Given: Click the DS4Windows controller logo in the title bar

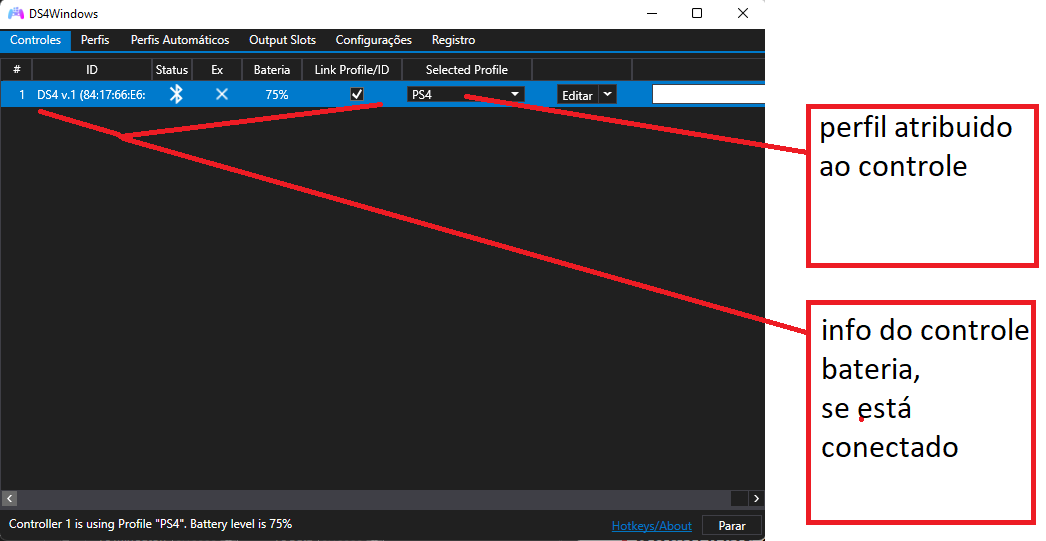Looking at the screenshot, I should click(x=16, y=13).
